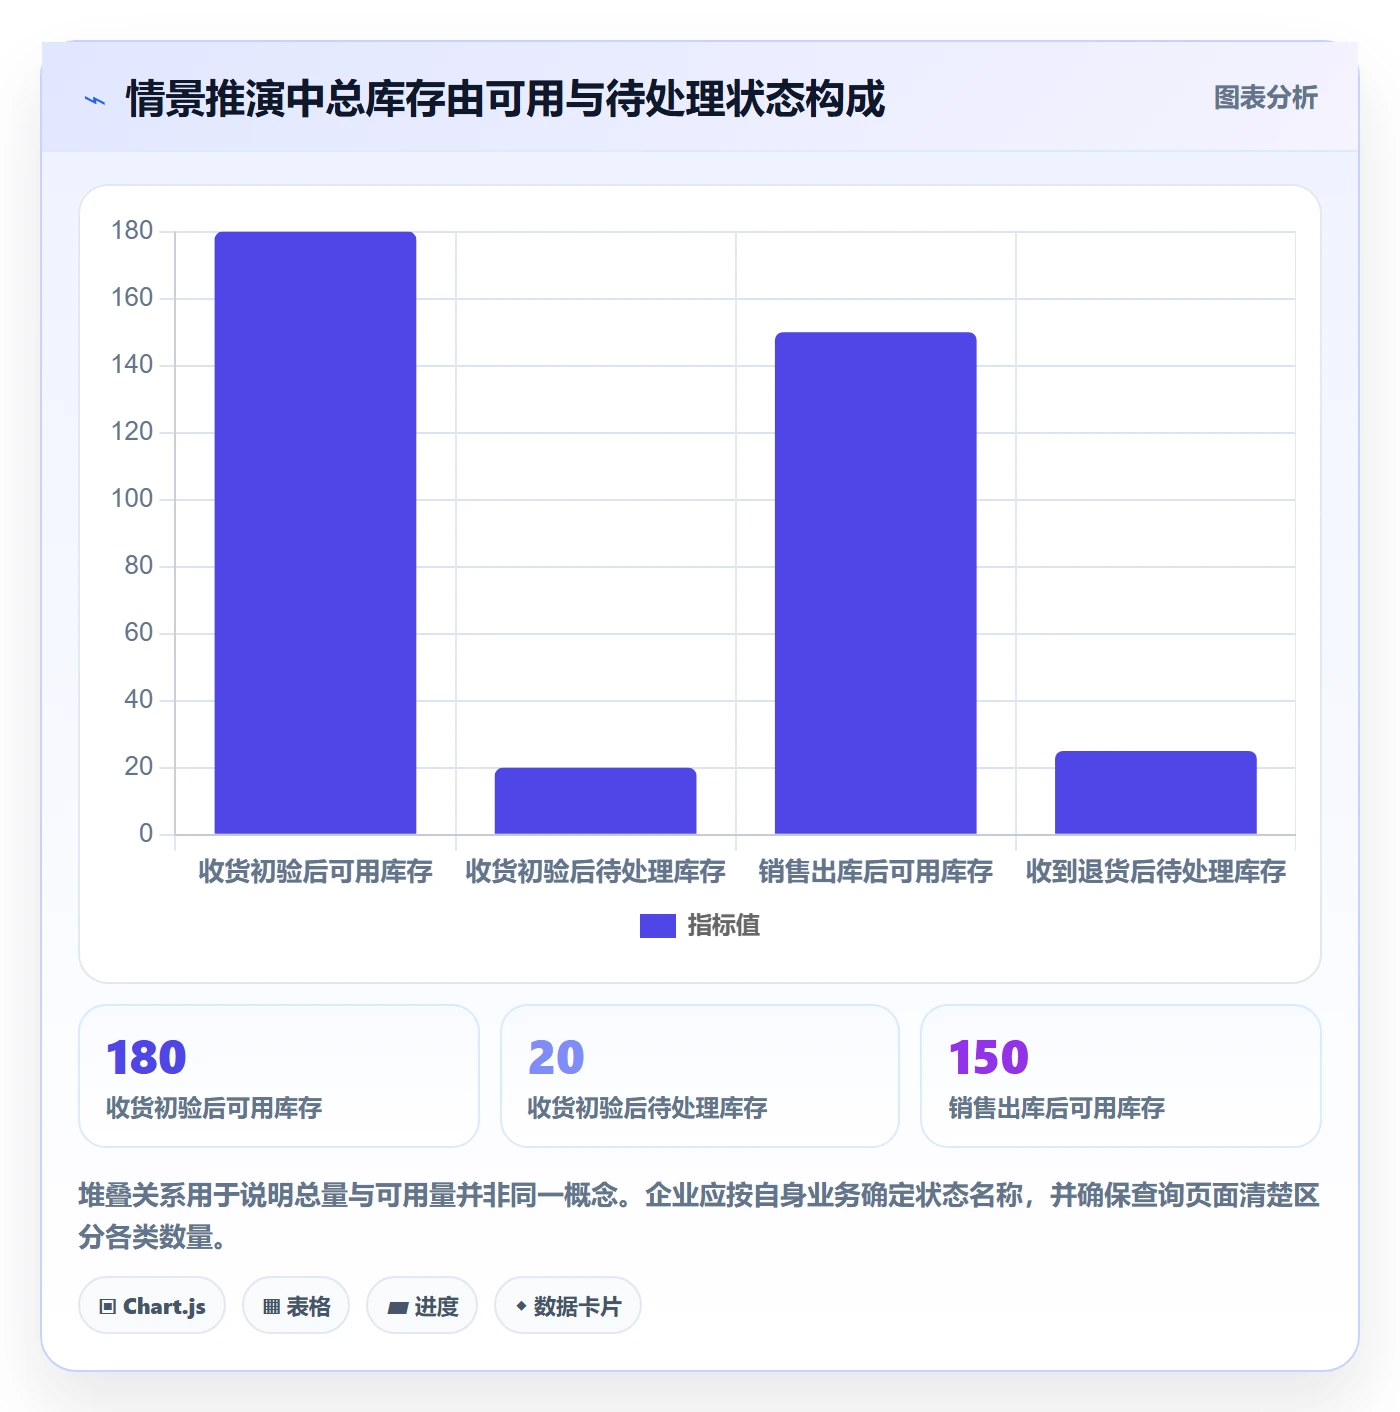
Task: Click the 图表分析 label in header
Action: click(1265, 98)
